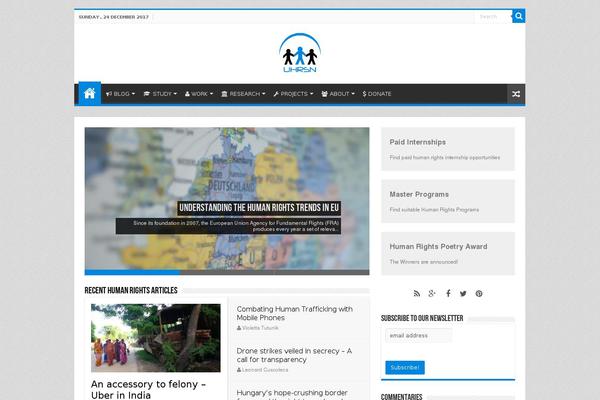Viewport: 600px width, 400px height.
Task: Click the slider progress bar below the map
Action: (x=227, y=272)
